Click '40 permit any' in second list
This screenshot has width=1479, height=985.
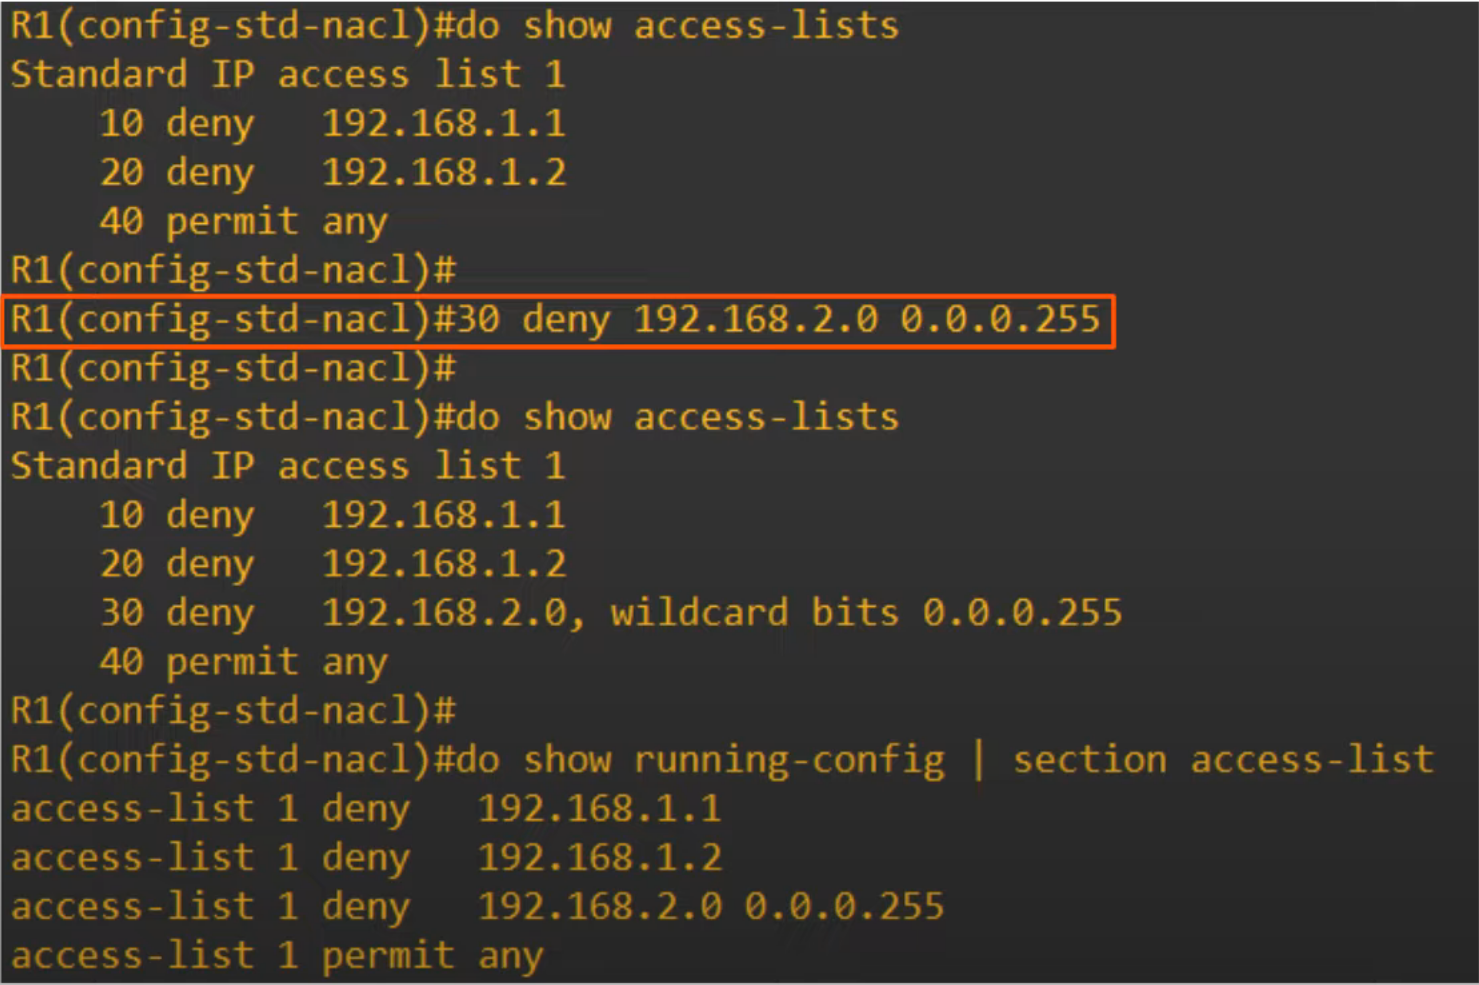243,663
